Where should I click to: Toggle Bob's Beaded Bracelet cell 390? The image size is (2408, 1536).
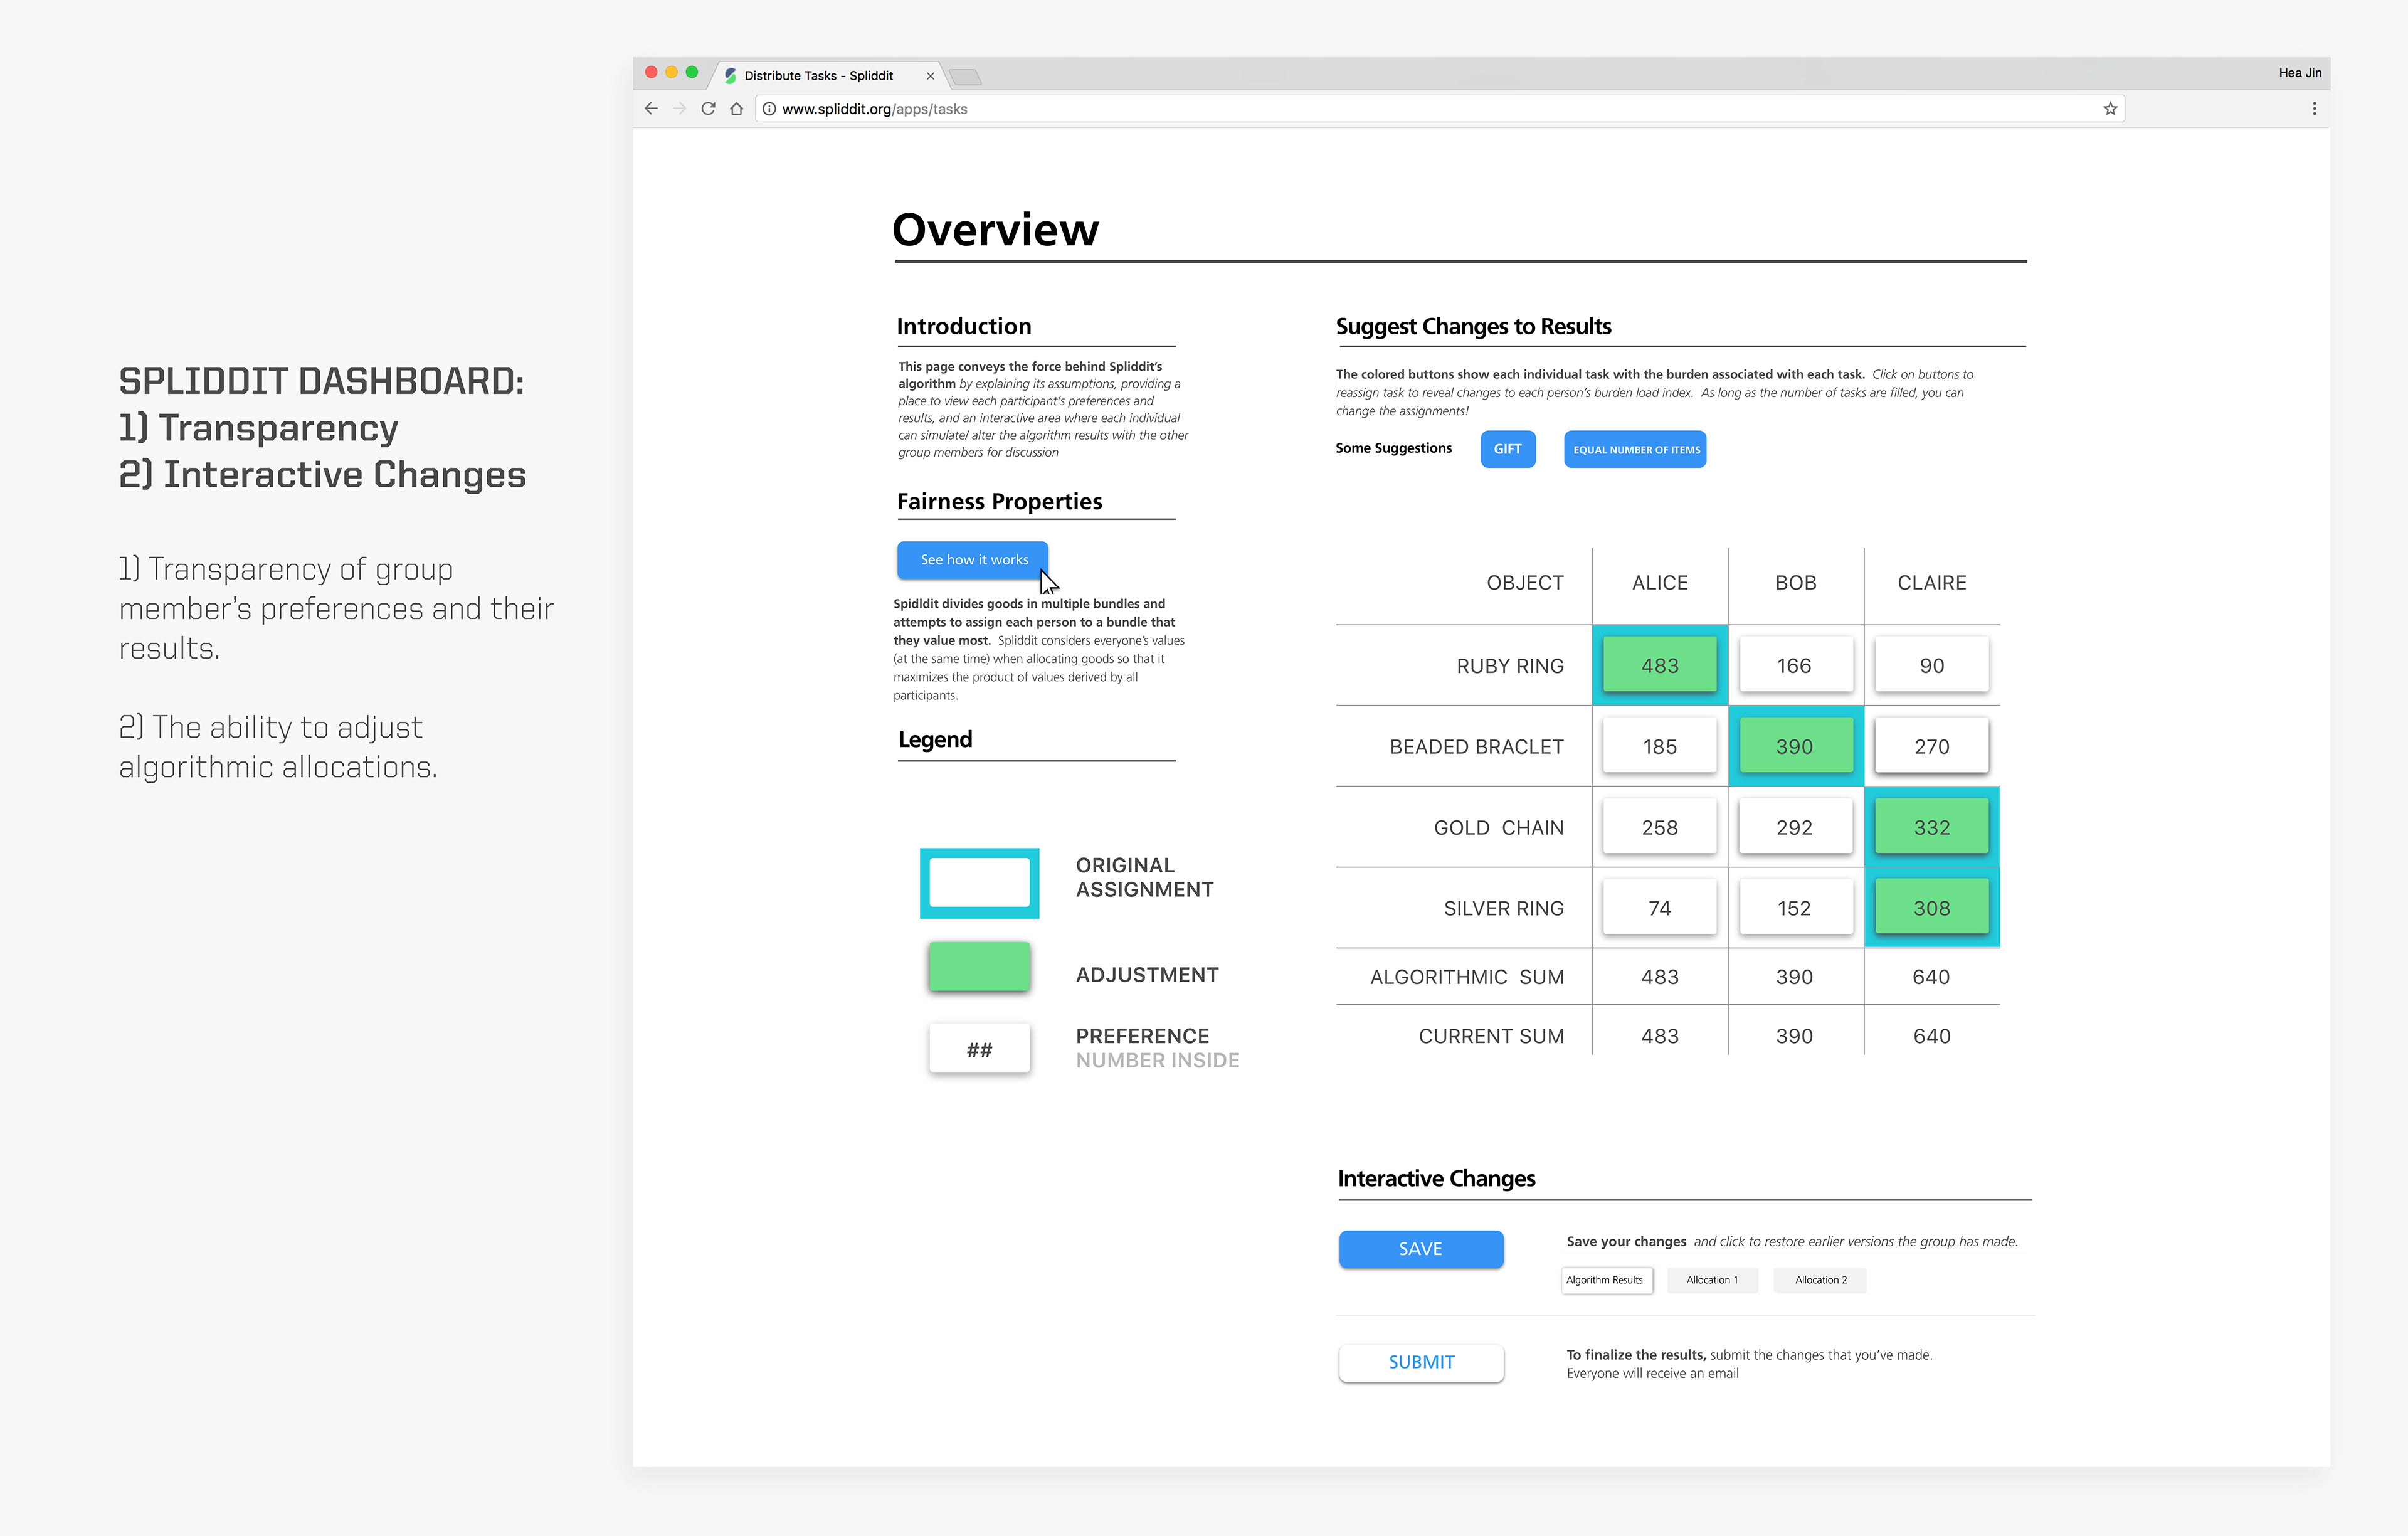1795,746
